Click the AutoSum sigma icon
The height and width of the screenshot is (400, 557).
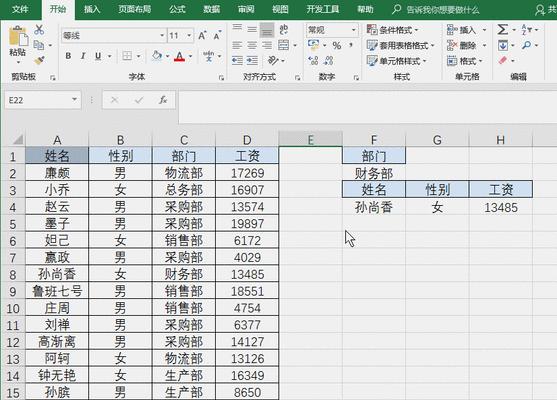(x=503, y=29)
